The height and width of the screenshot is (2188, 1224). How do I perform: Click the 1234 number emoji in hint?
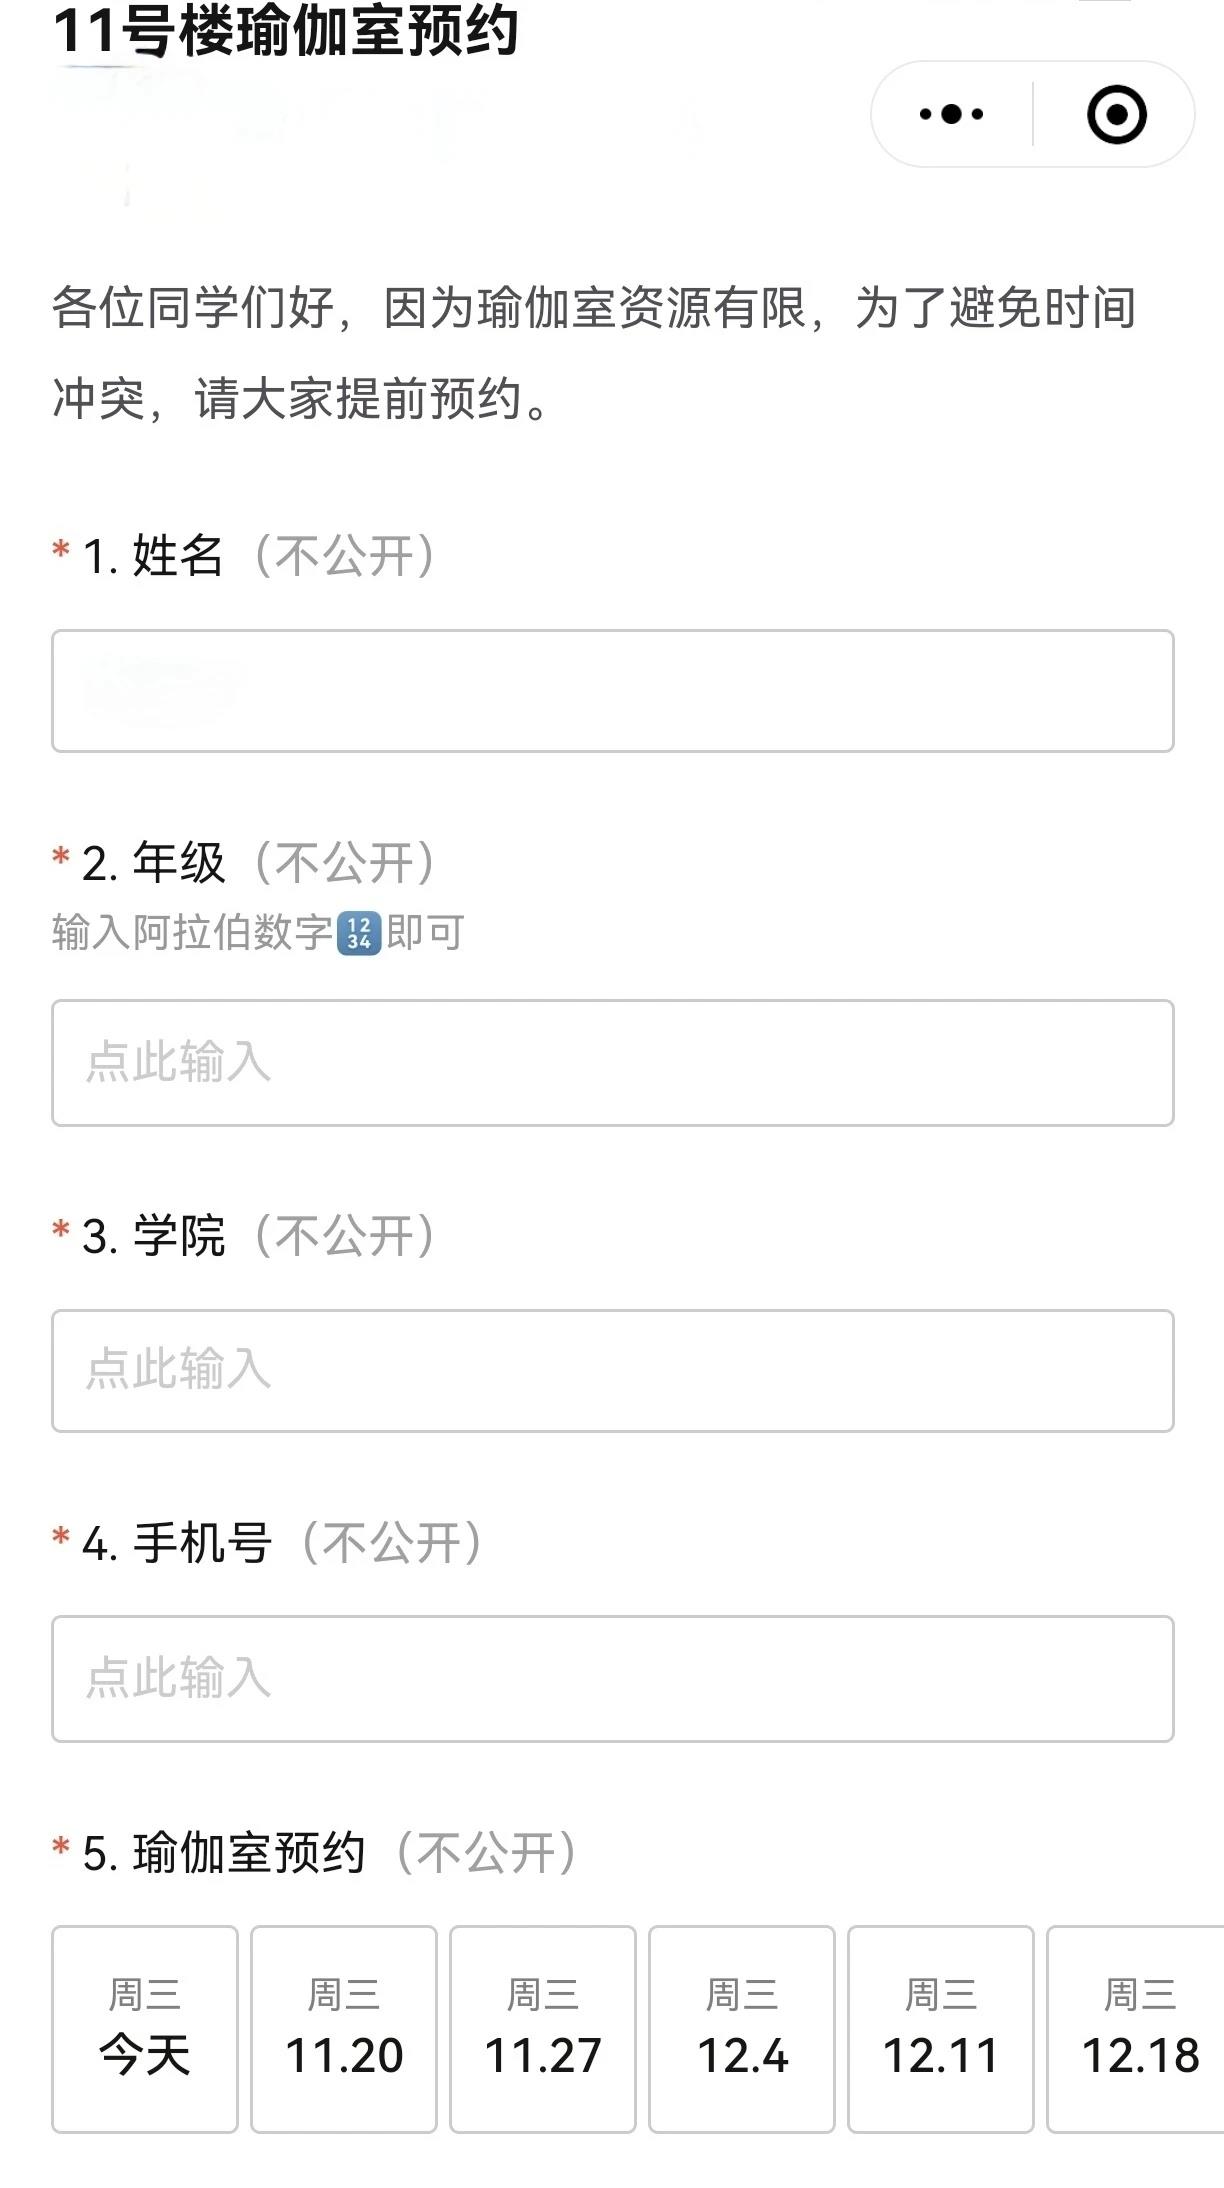(x=359, y=934)
